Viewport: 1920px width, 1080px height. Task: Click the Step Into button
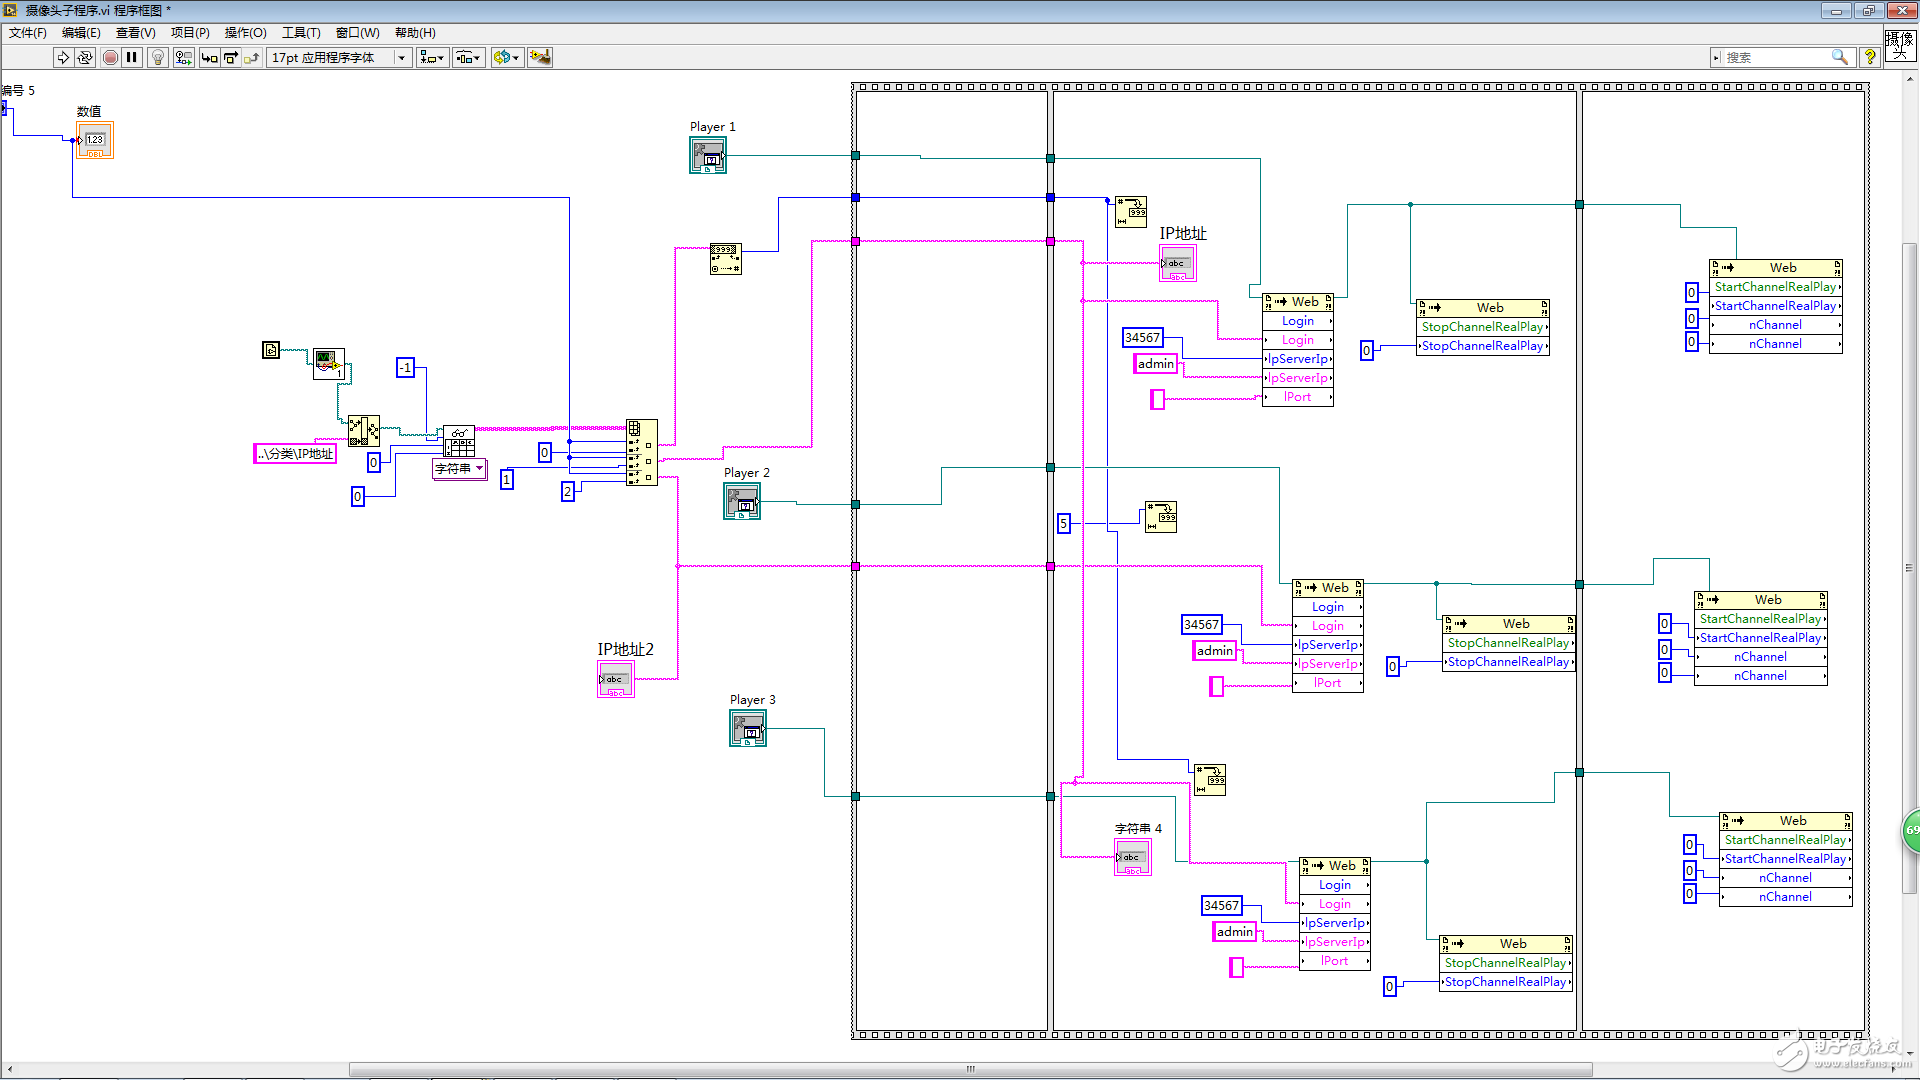(x=209, y=57)
